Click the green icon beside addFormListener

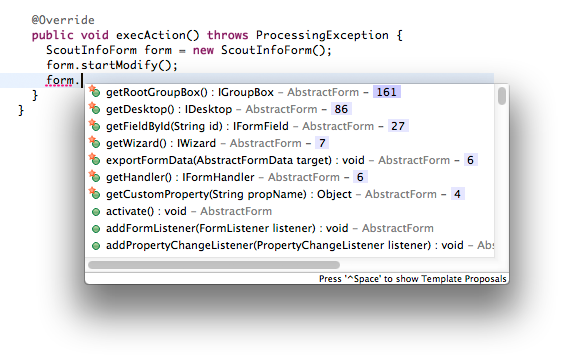tap(96, 229)
